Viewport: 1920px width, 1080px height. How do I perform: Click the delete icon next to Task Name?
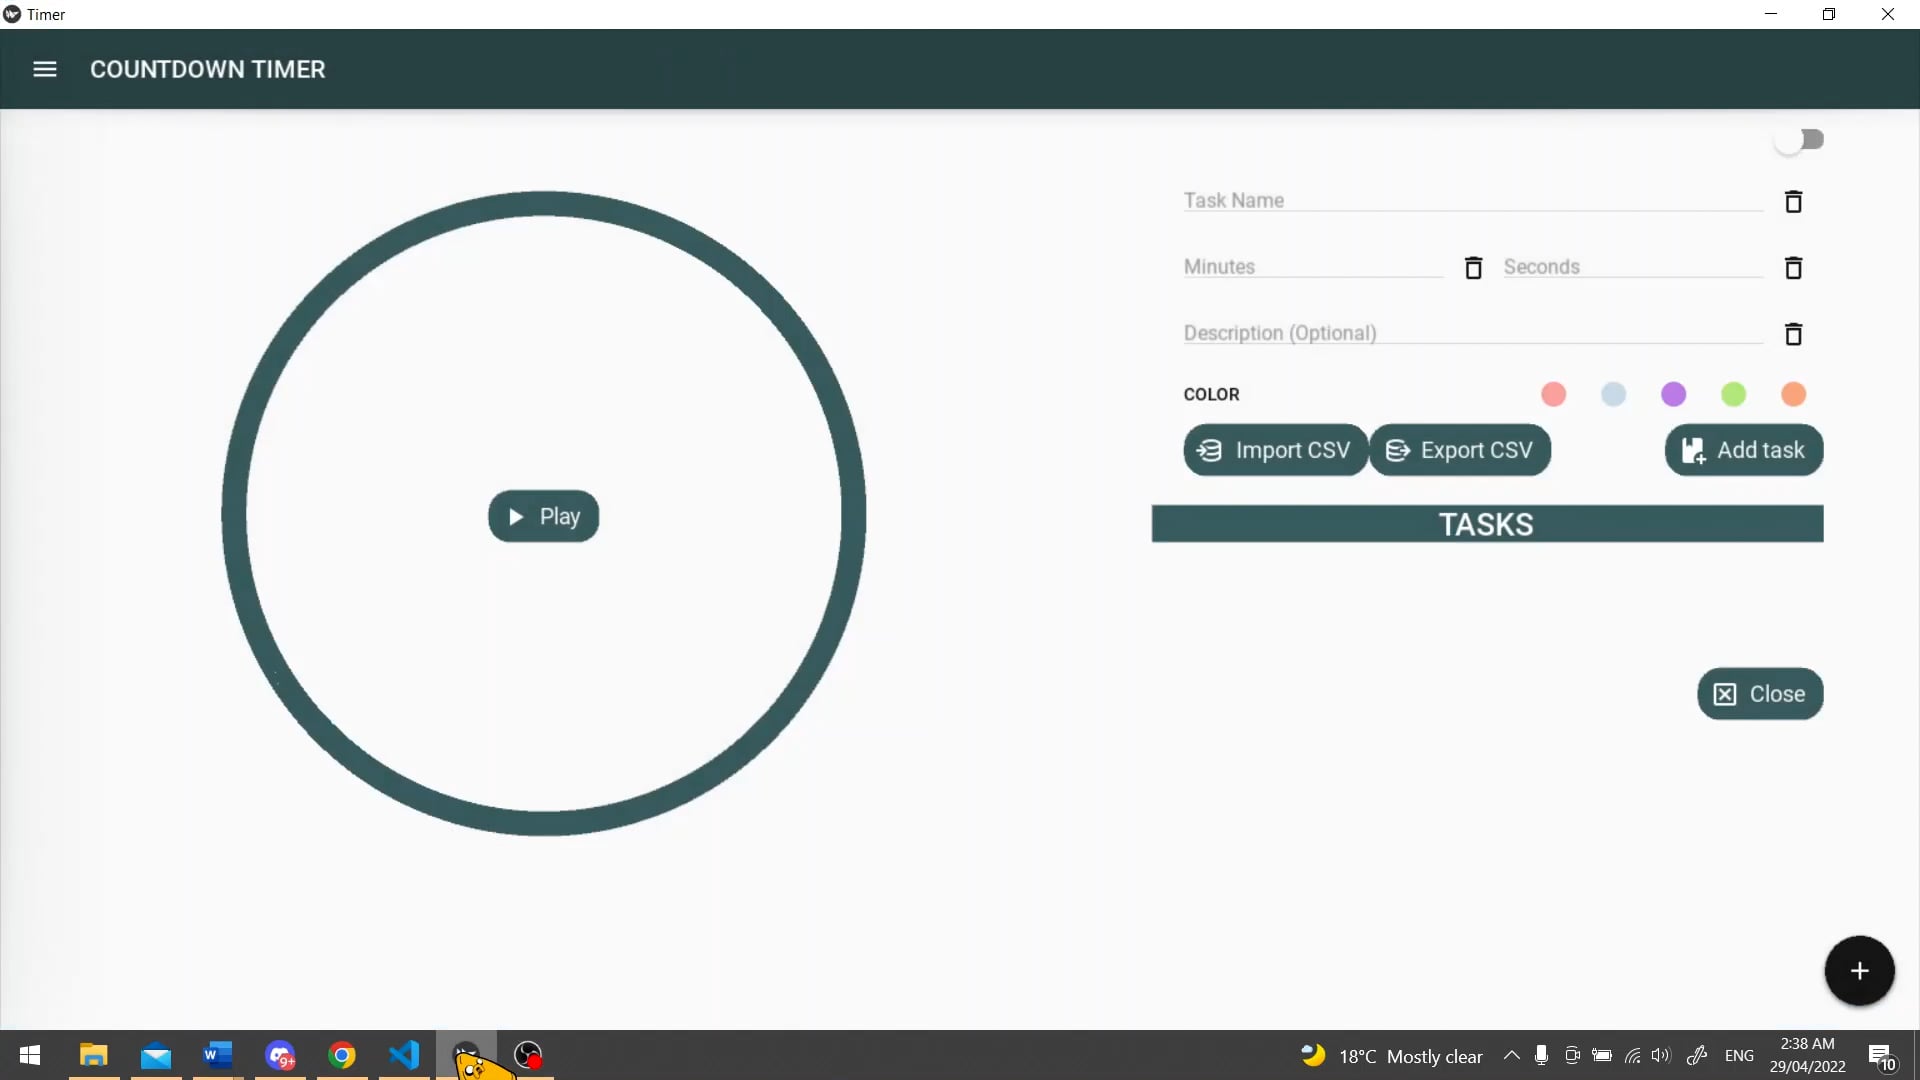point(1793,202)
